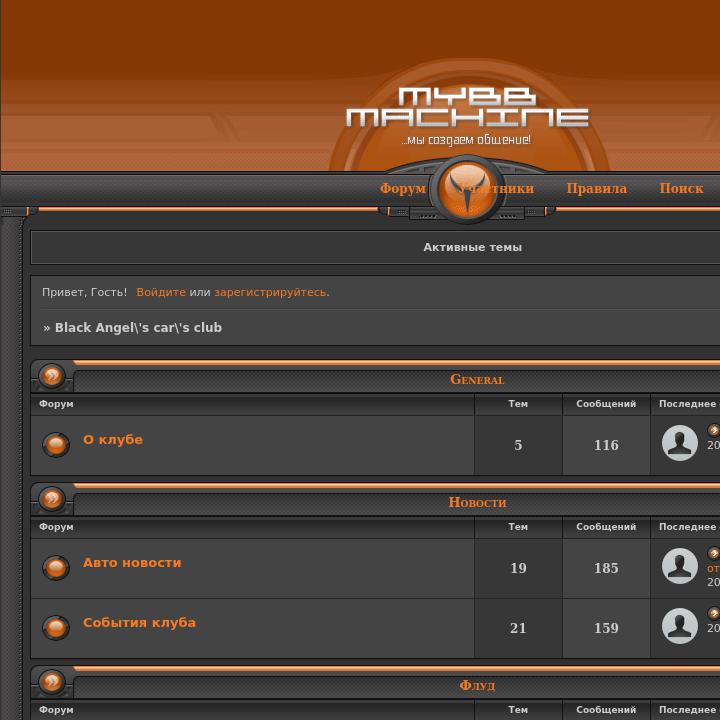Click message count 116 for О клубе

pos(606,445)
